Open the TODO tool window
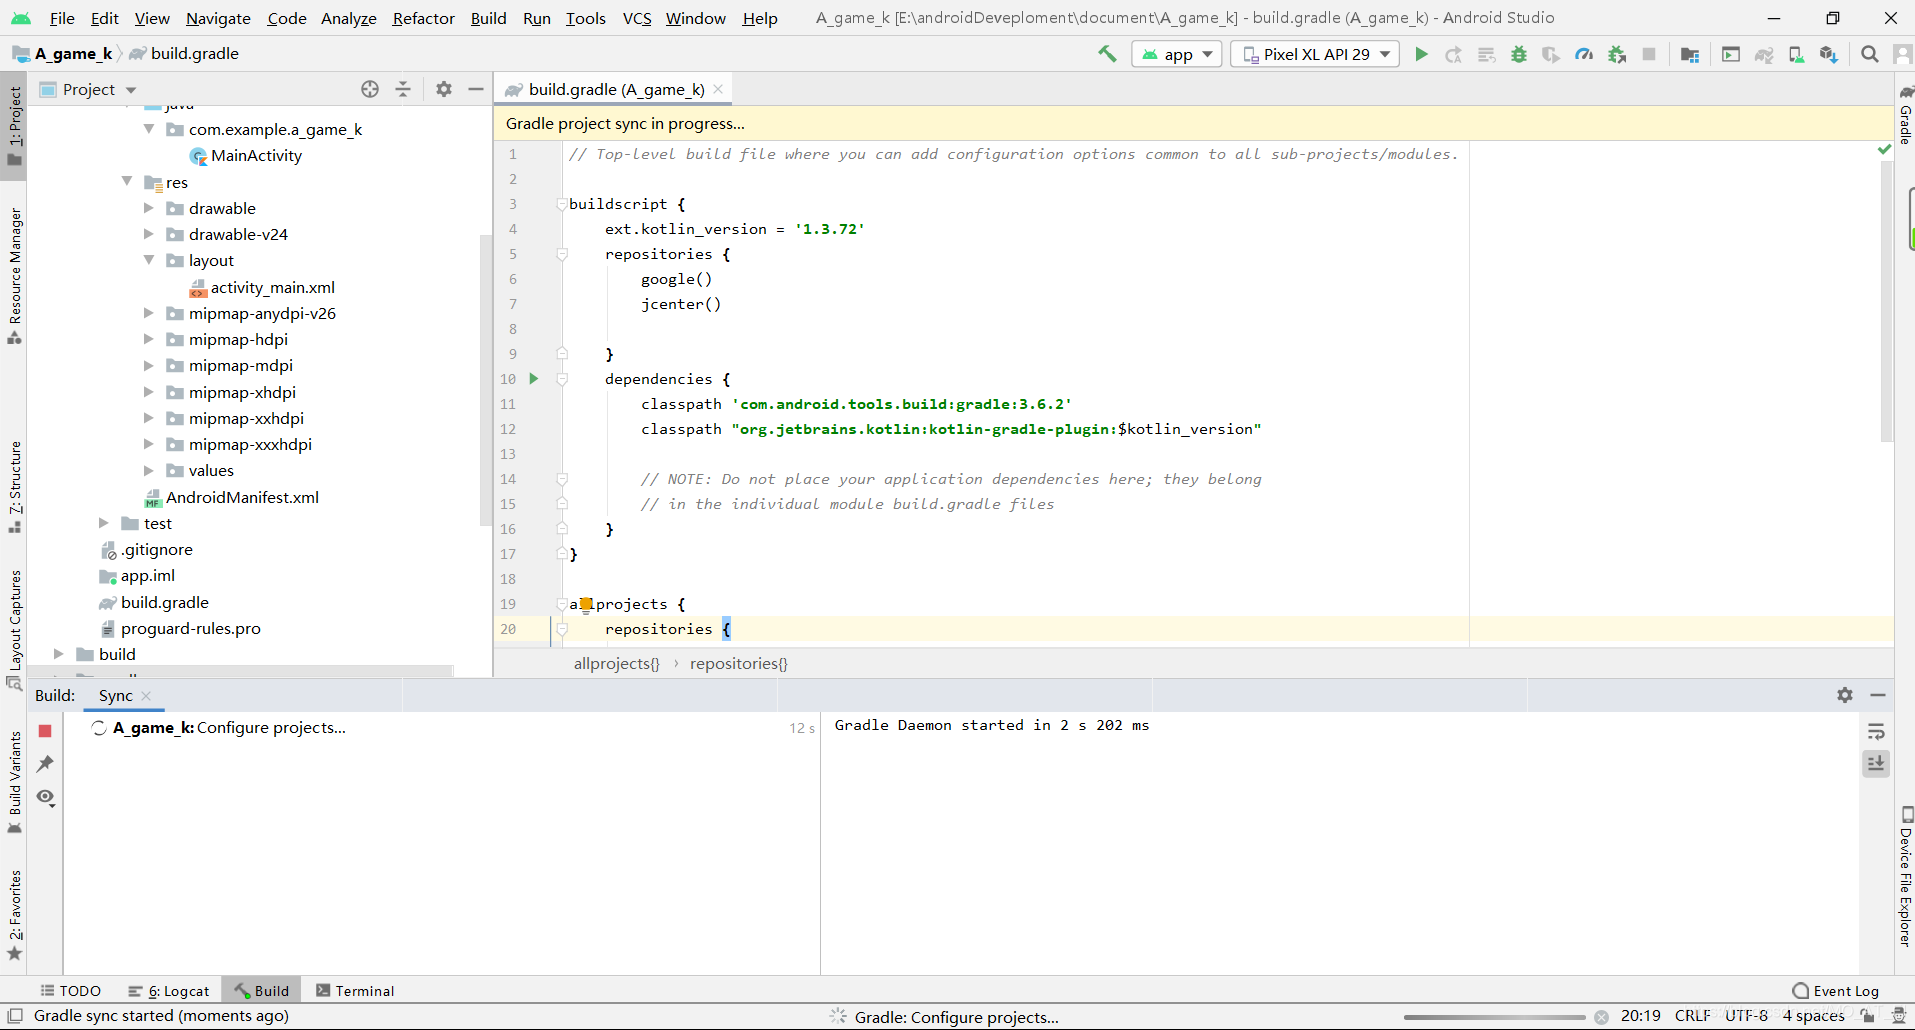This screenshot has height=1030, width=1915. pos(71,991)
